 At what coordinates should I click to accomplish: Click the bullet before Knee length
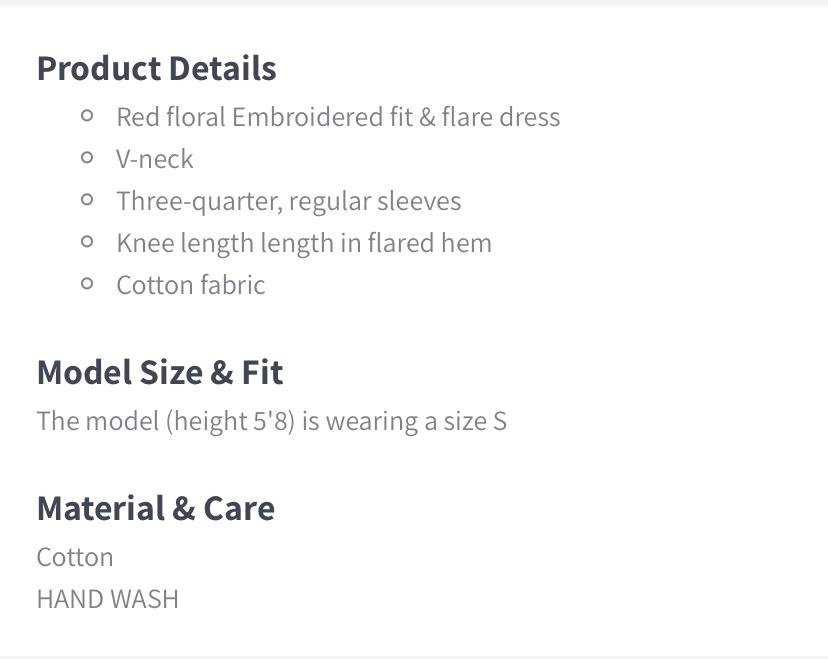click(87, 242)
